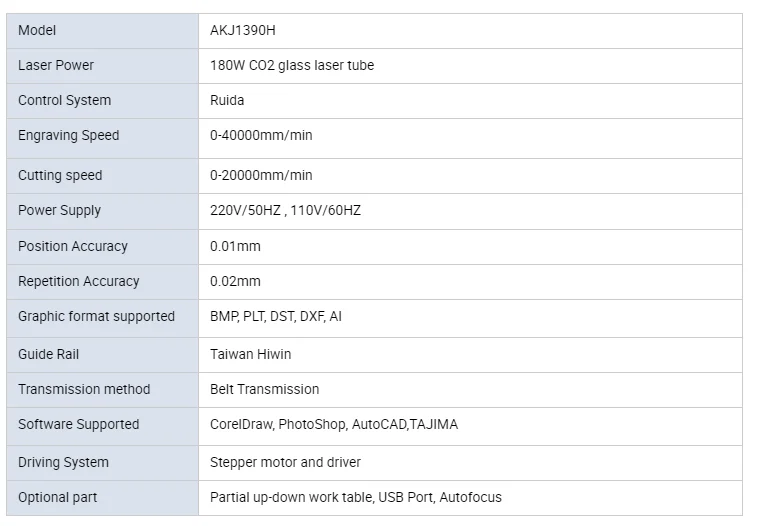
Task: Select BMP, PLT, DST, DXF, AI text
Action: tap(276, 316)
